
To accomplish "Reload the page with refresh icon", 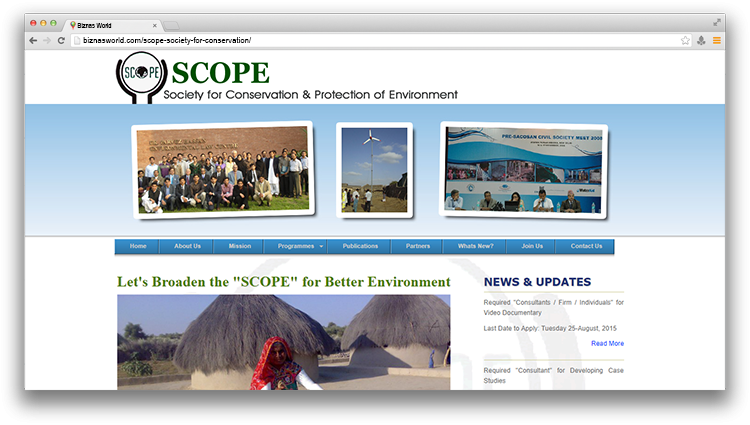I will [61, 40].
